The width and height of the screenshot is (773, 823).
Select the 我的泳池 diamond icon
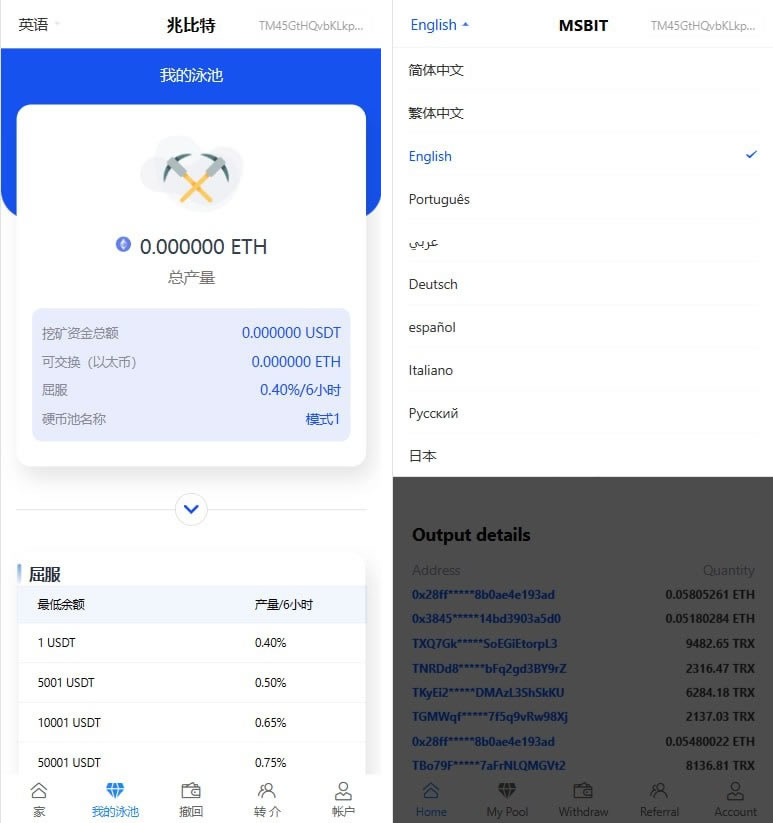coord(115,791)
